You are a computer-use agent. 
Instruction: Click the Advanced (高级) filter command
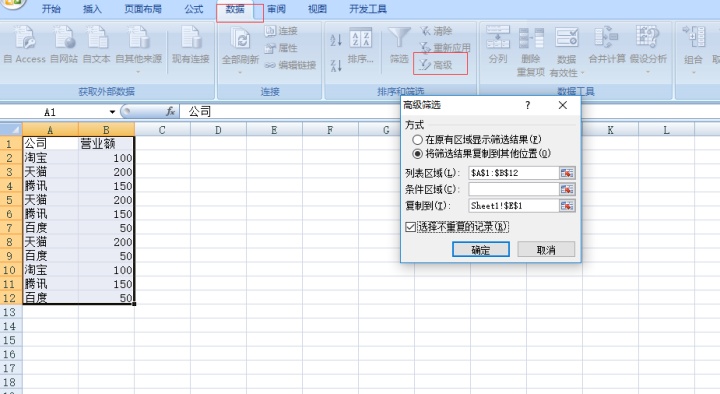pos(437,65)
